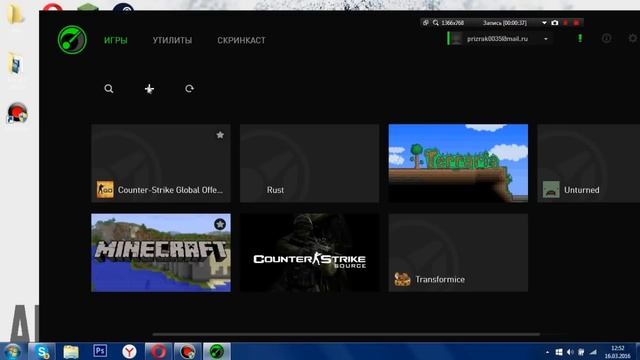Open the Transformice game tile
Image resolution: width=640 pixels, height=360 pixels.
(458, 253)
